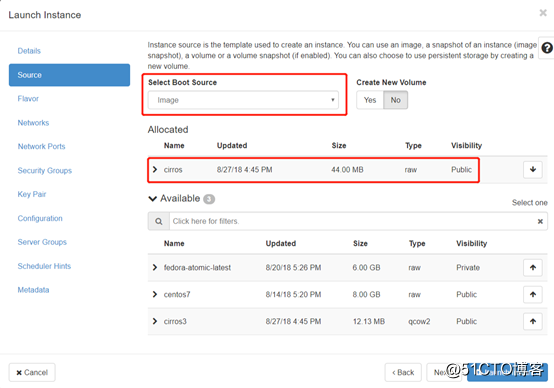Screen dimensions: 554x388
Task: Click the Available table Visibility column header
Action: click(x=471, y=243)
